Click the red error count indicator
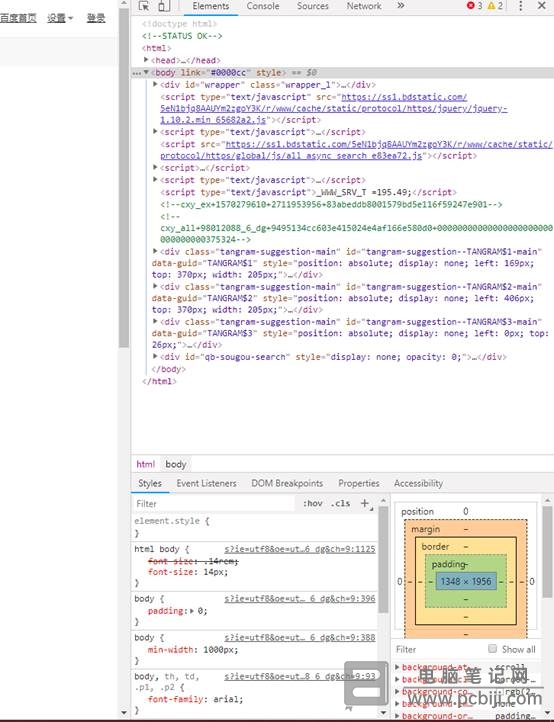Viewport: 554px width, 722px height. (474, 6)
